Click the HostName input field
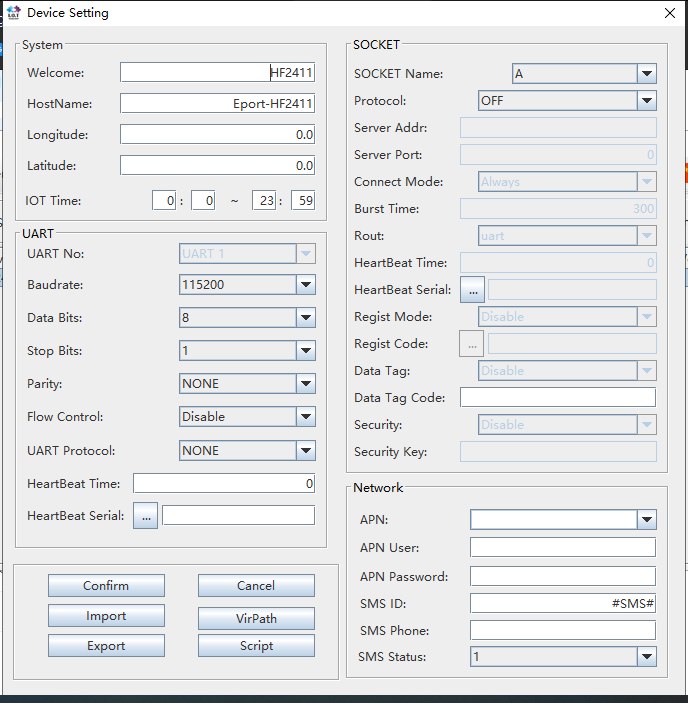Image resolution: width=688 pixels, height=703 pixels. point(217,104)
